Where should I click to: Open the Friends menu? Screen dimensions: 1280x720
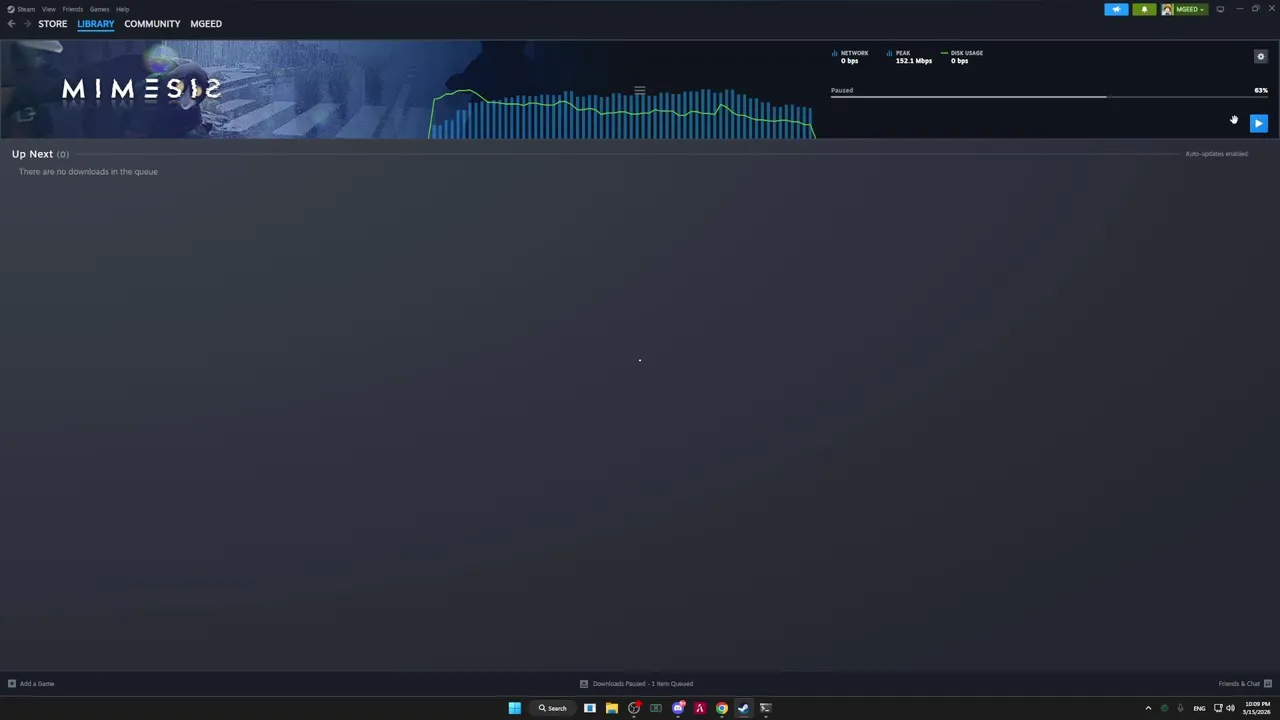coord(72,9)
